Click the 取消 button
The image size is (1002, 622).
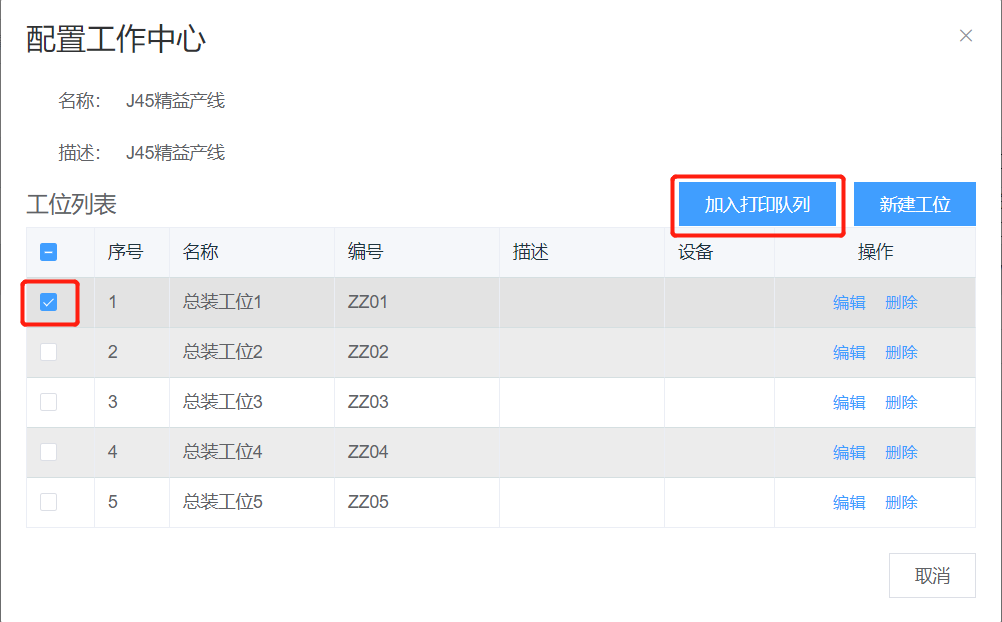click(x=932, y=576)
